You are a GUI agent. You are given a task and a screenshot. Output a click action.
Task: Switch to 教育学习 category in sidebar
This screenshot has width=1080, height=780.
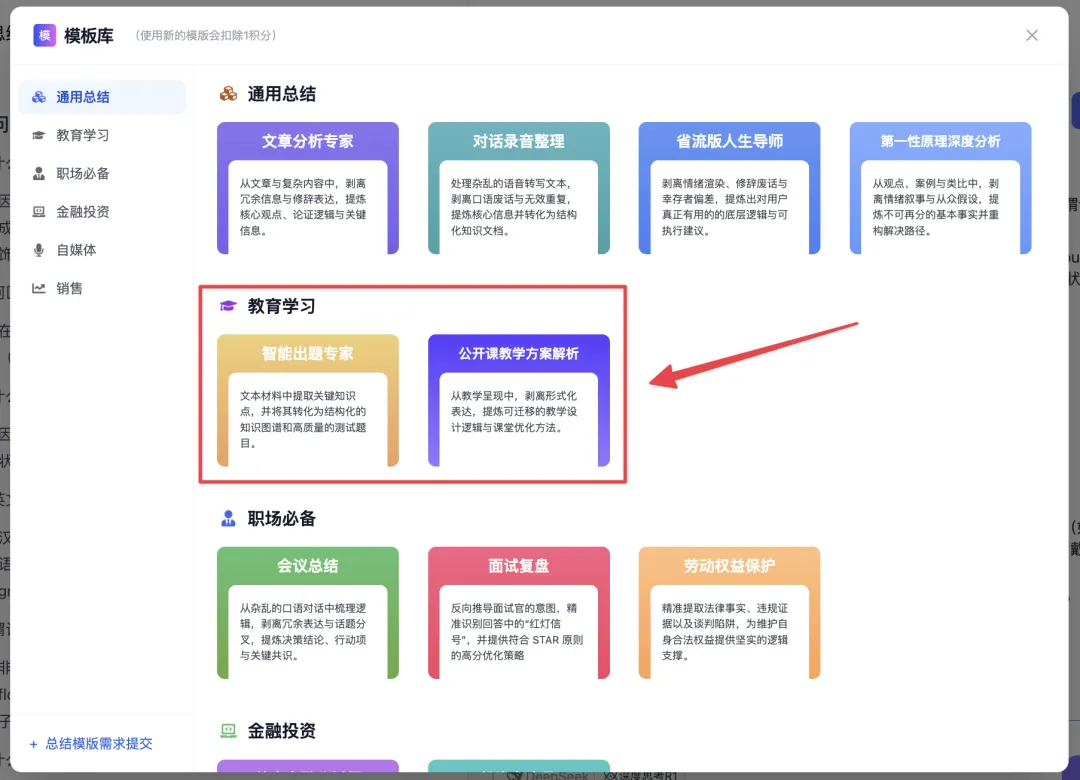click(102, 135)
